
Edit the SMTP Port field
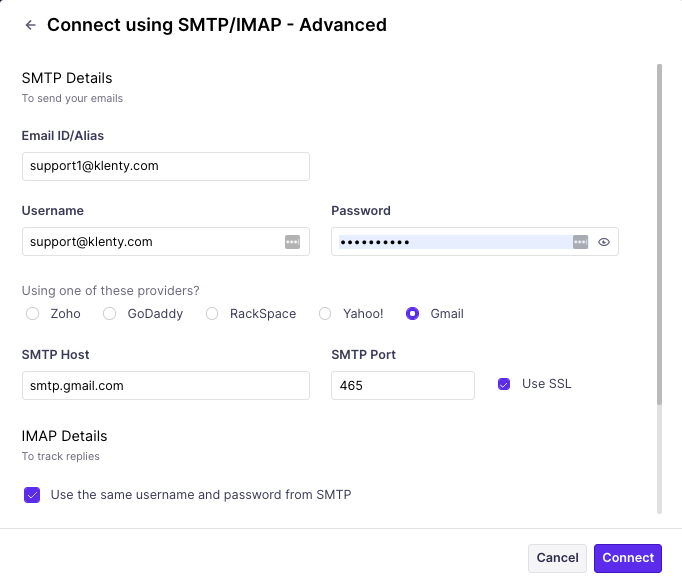402,386
